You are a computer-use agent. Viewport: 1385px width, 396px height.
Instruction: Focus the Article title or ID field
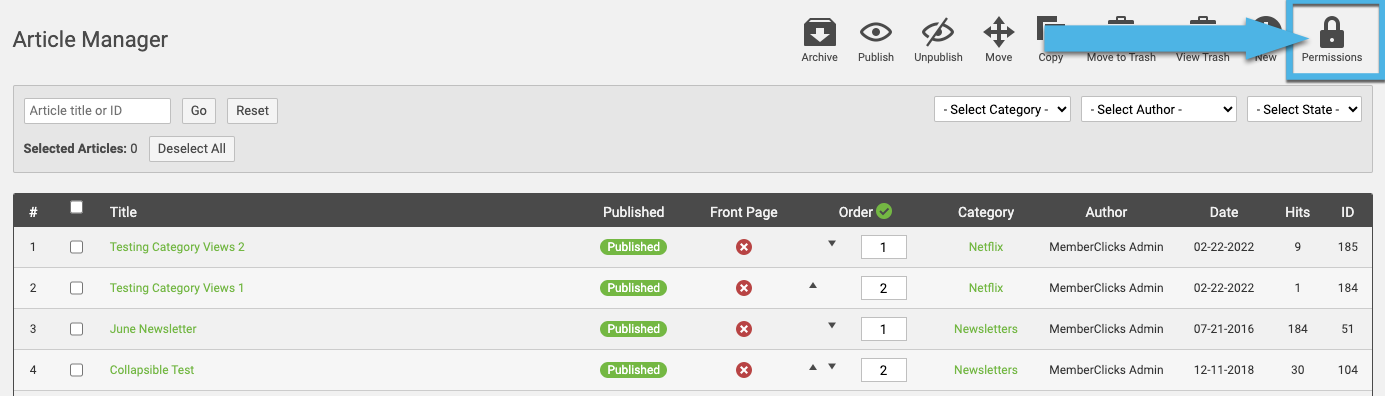tap(97, 111)
